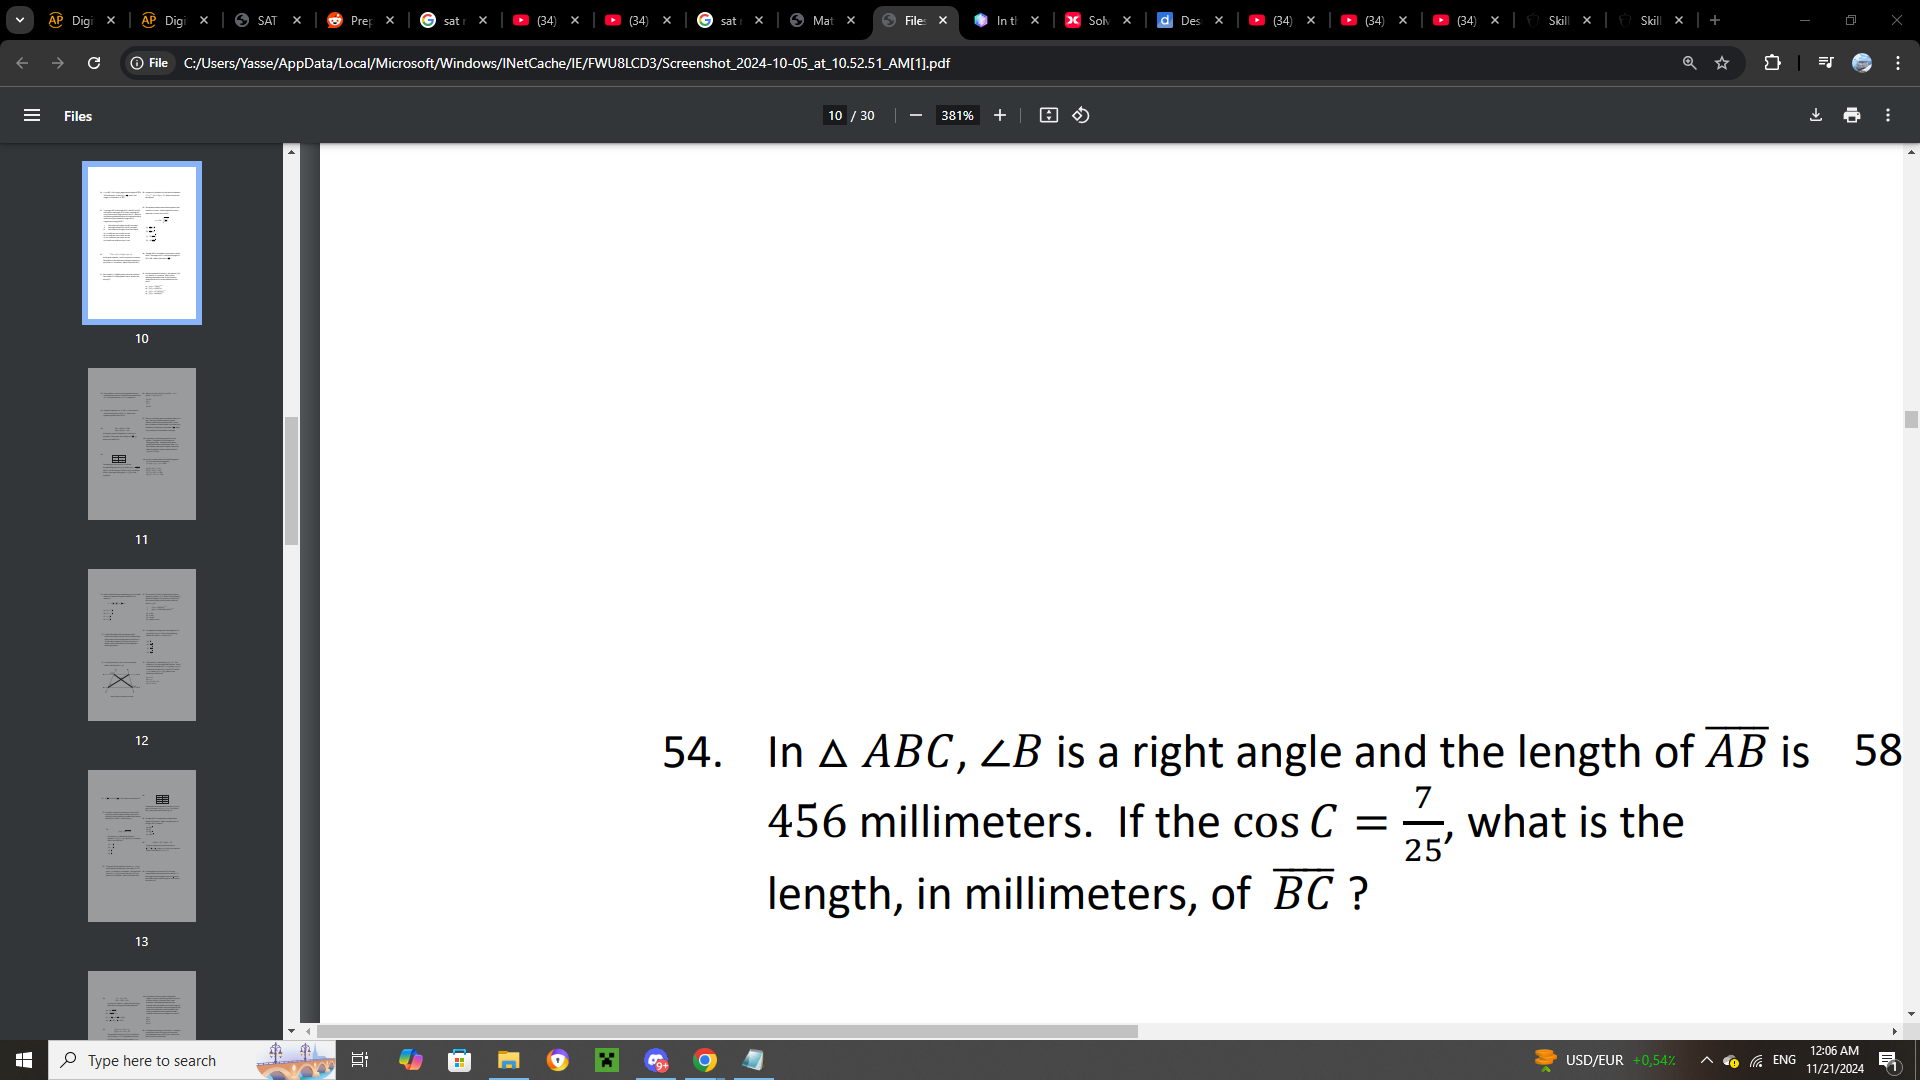Go back to previous page in browser

22,63
